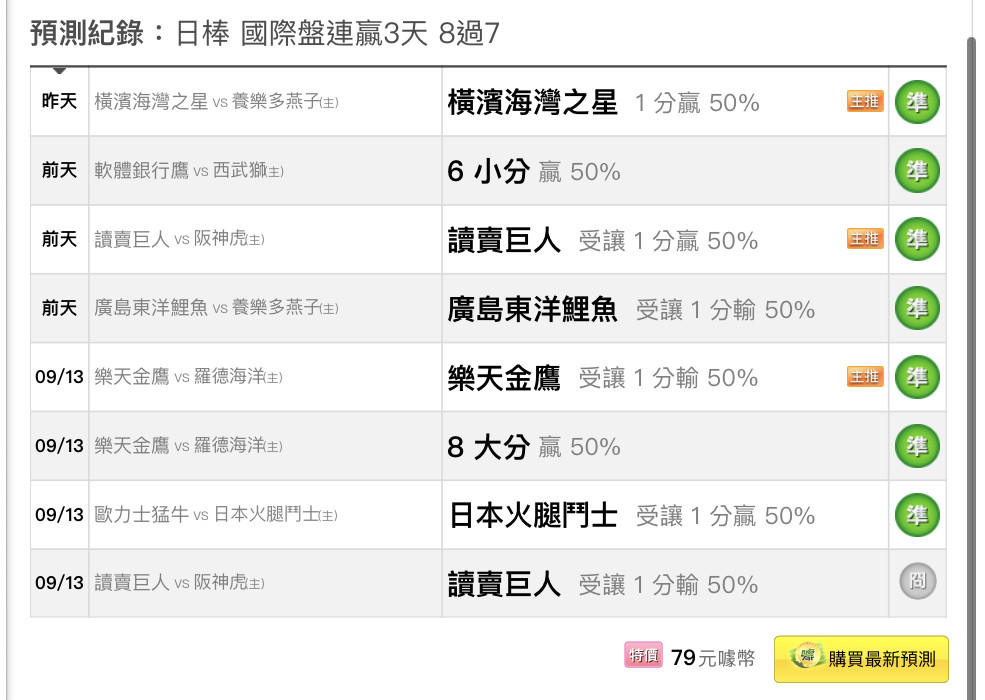Click green 準 icon for 橫濱海灣之星 prediction
Viewport: 985px width, 700px height.
coord(917,102)
